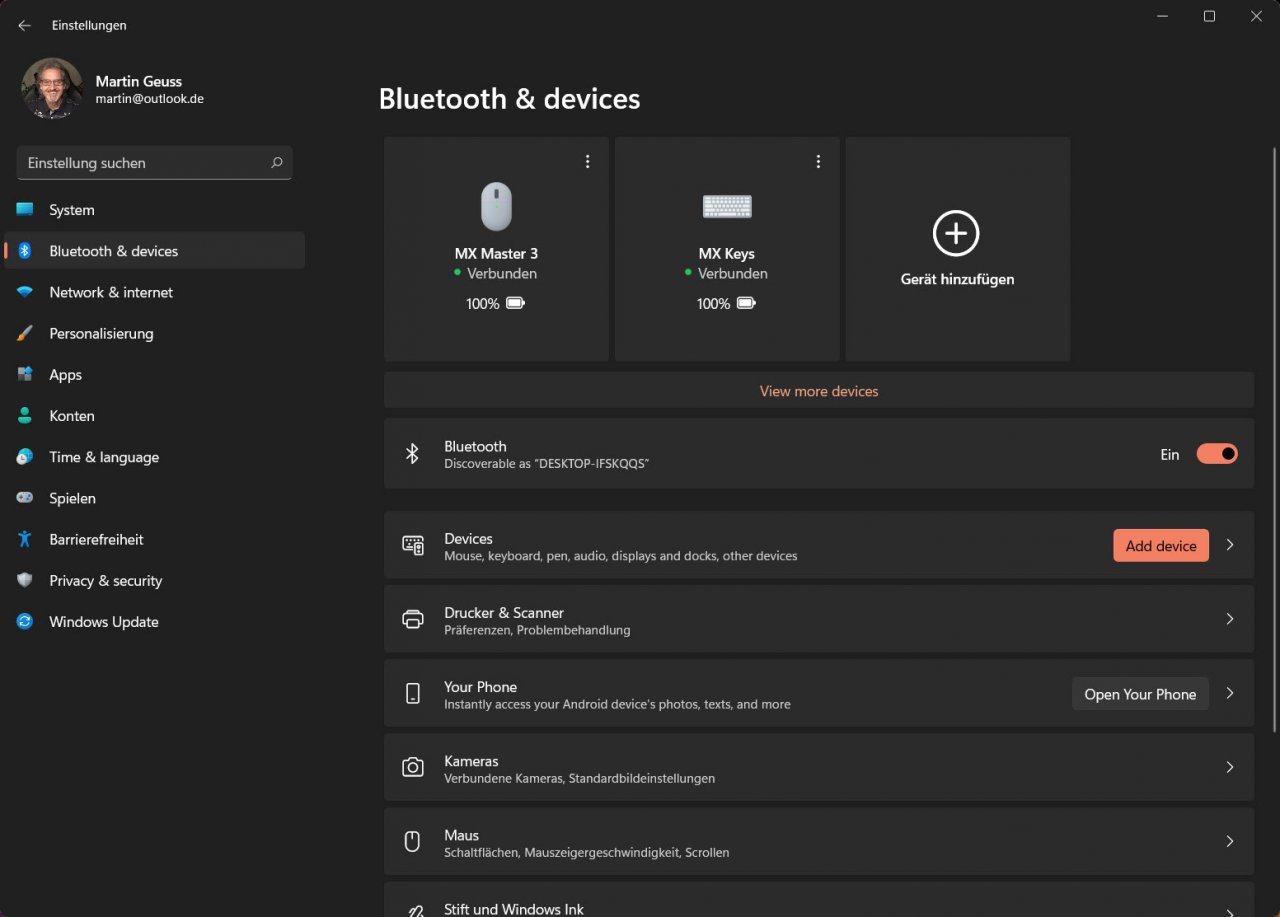Expand the Maus row chevron

[x=1230, y=842]
